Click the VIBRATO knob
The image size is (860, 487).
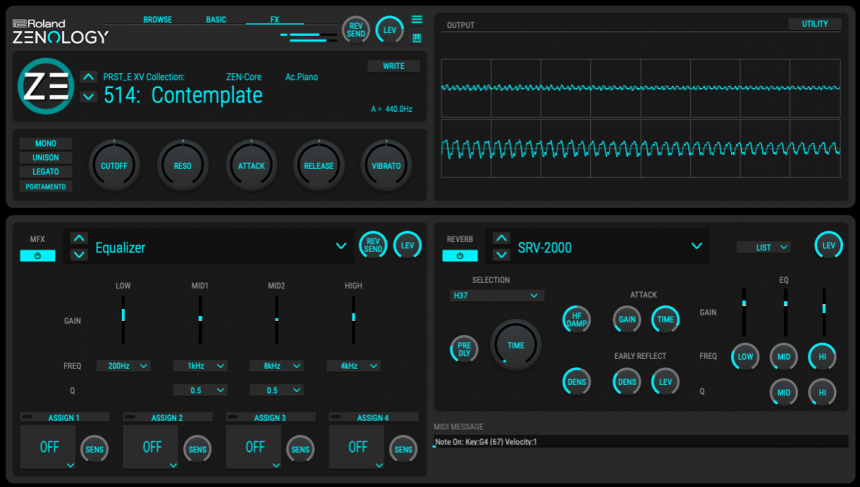click(386, 165)
